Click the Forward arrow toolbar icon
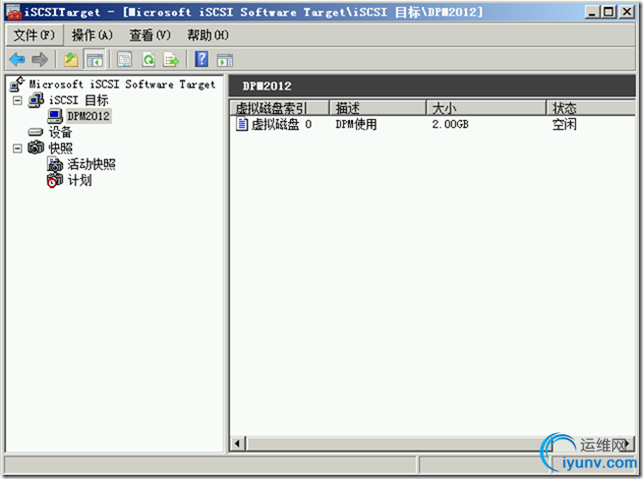The image size is (643, 479). [40, 60]
